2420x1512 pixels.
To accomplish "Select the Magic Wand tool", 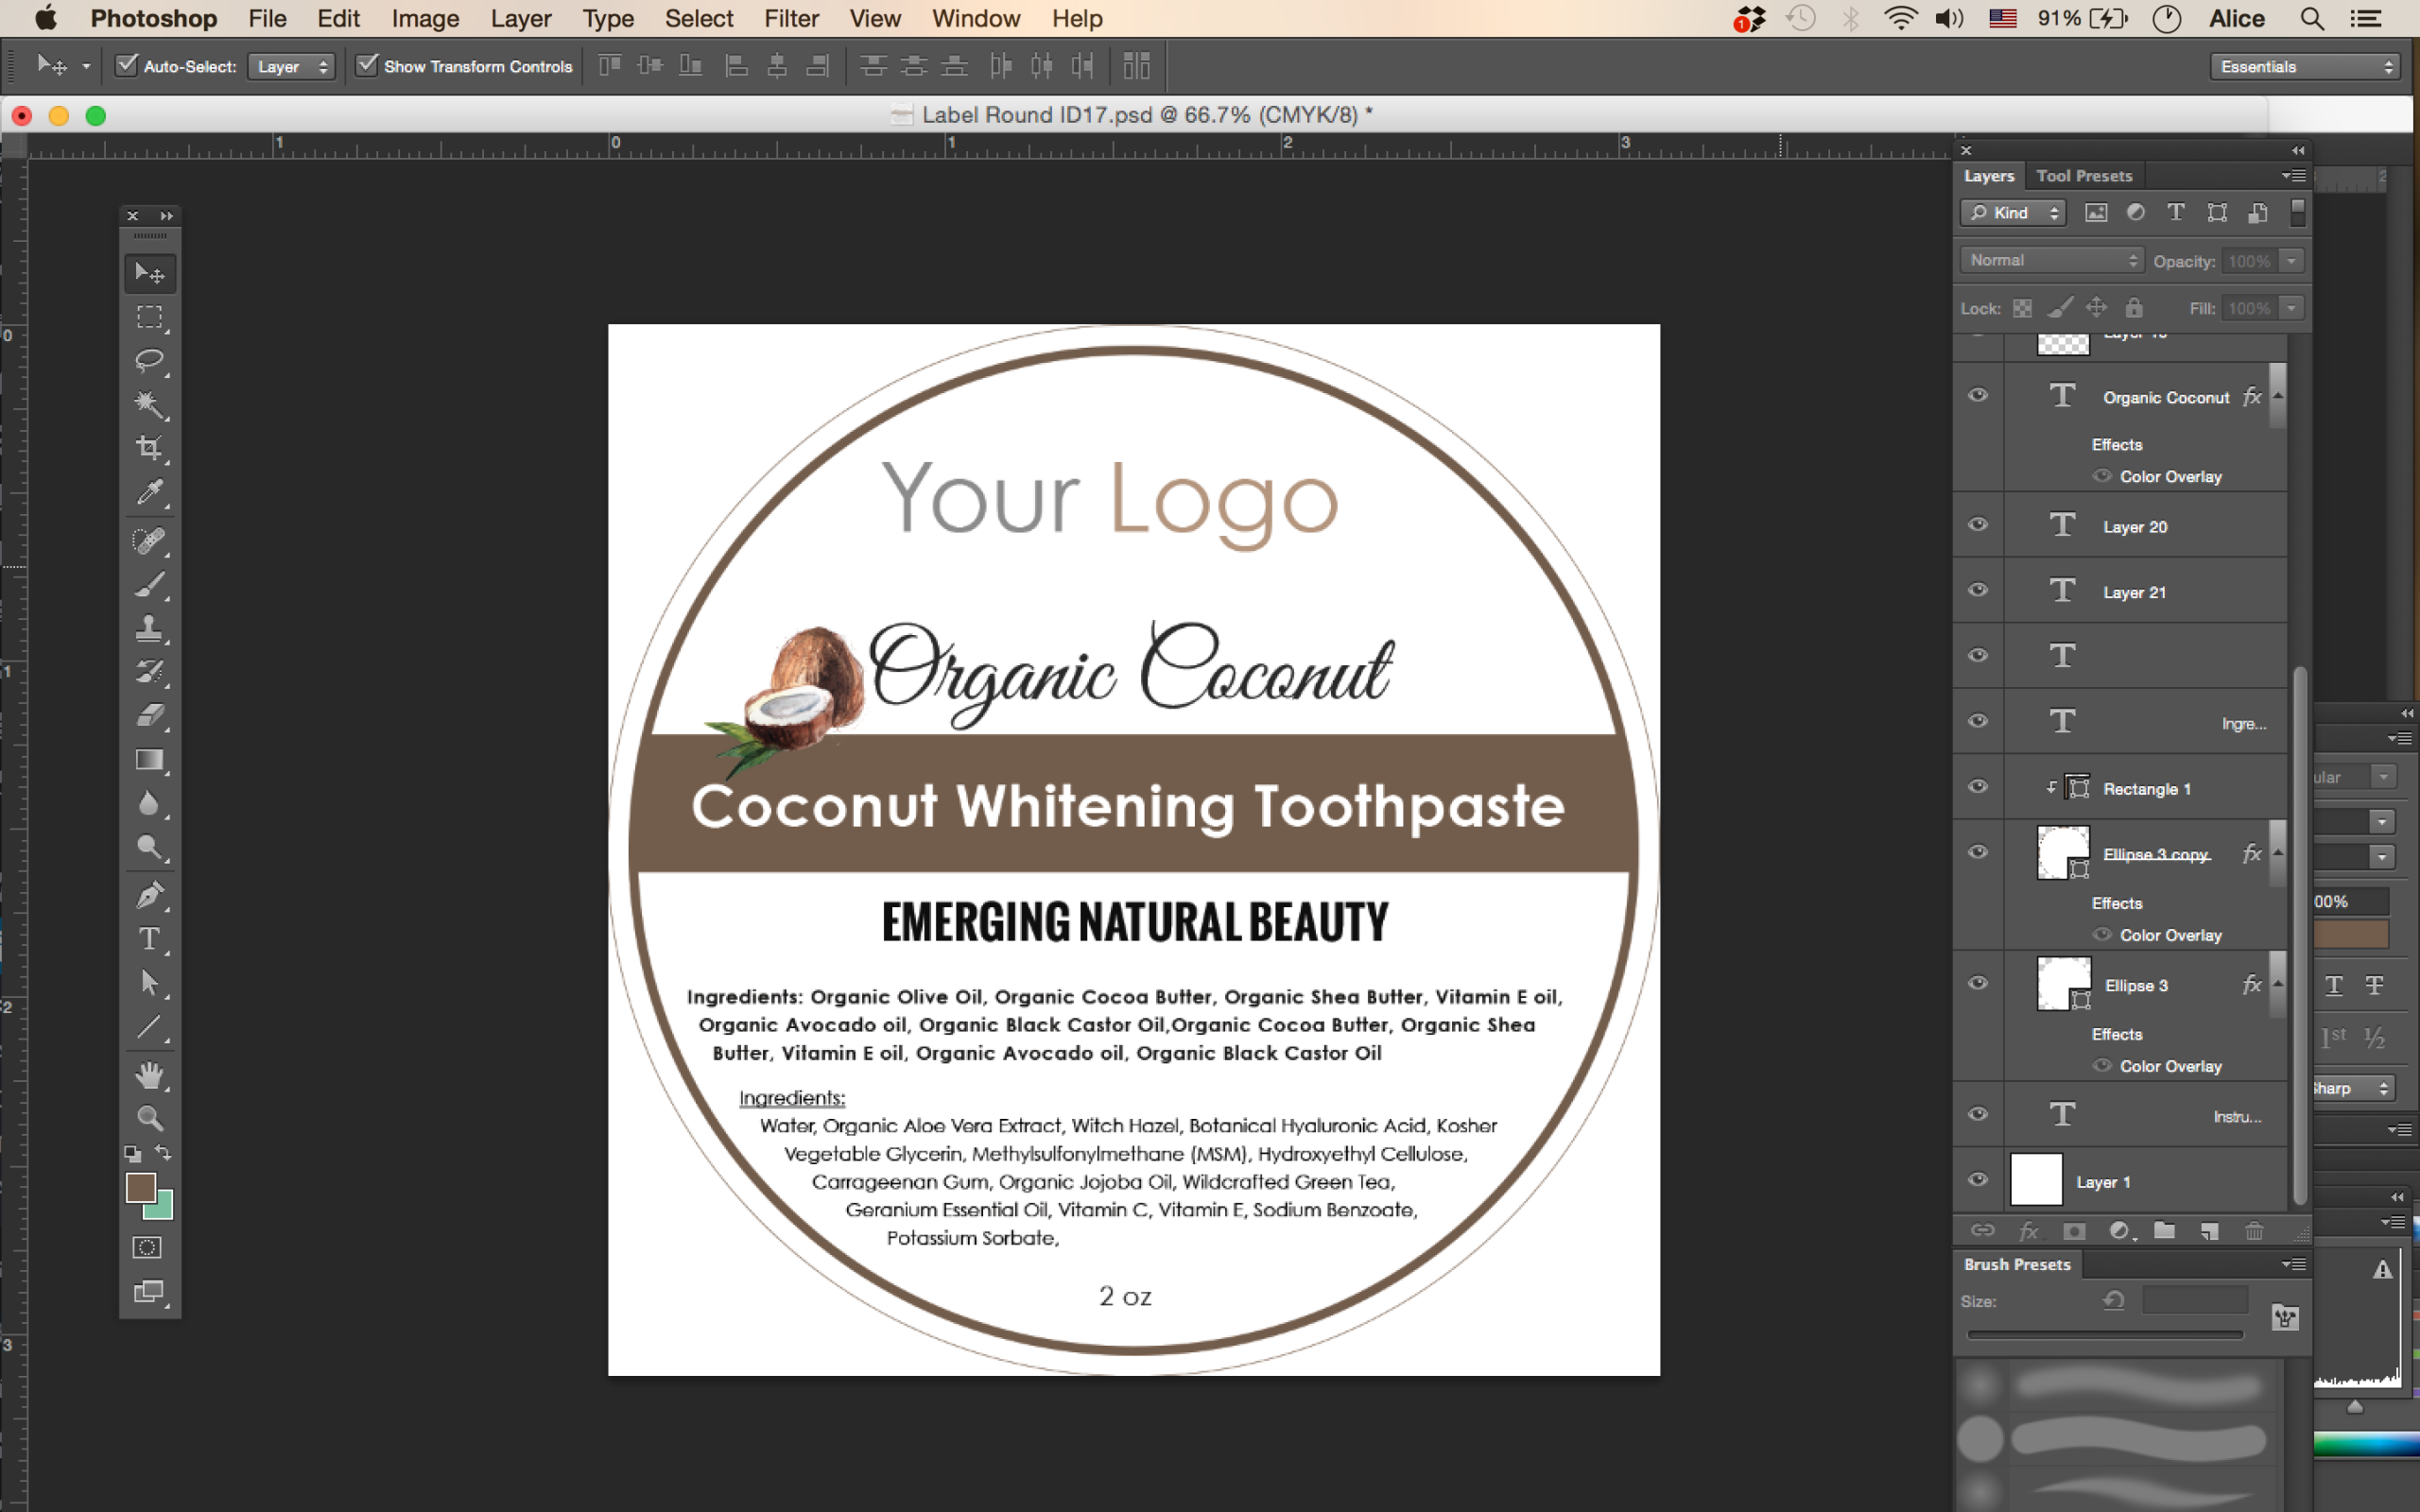I will tap(150, 404).
